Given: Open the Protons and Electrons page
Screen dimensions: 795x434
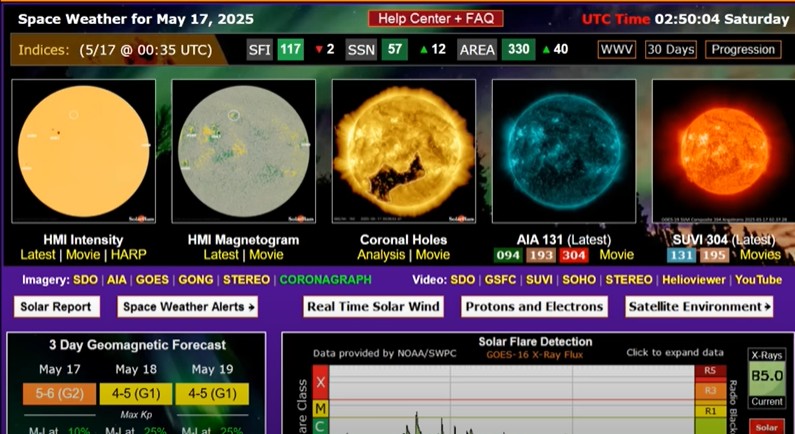Looking at the screenshot, I should click(533, 307).
